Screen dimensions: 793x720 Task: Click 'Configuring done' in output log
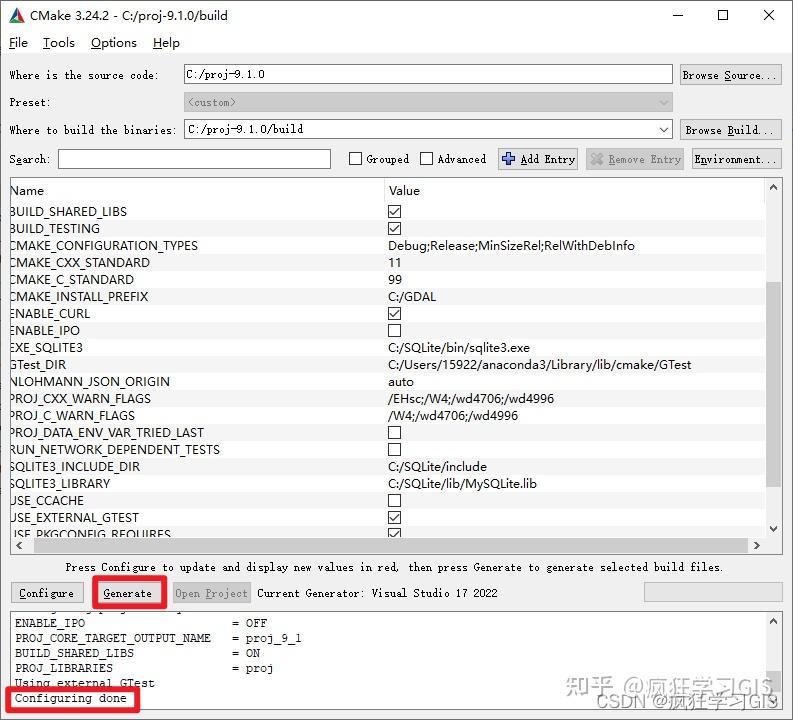[70, 698]
